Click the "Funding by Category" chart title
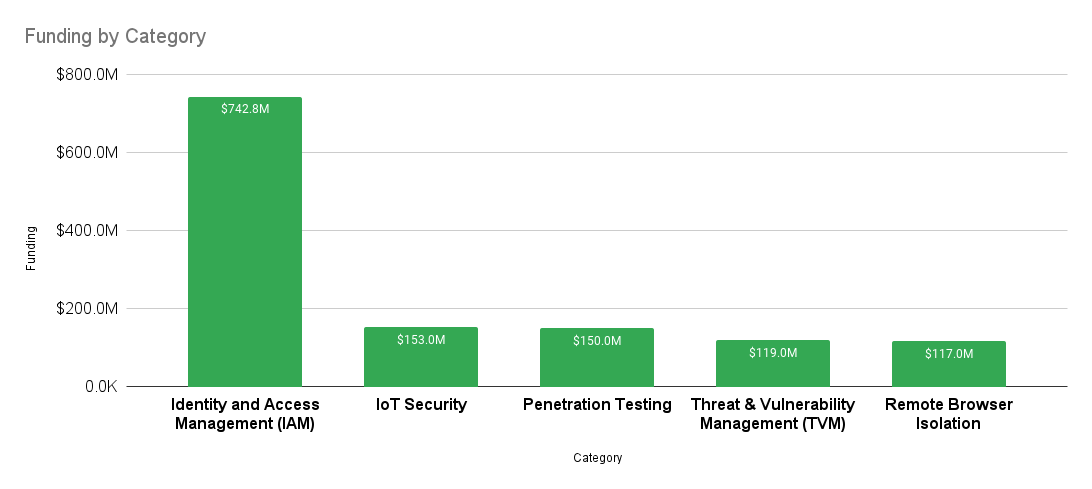 tap(115, 37)
